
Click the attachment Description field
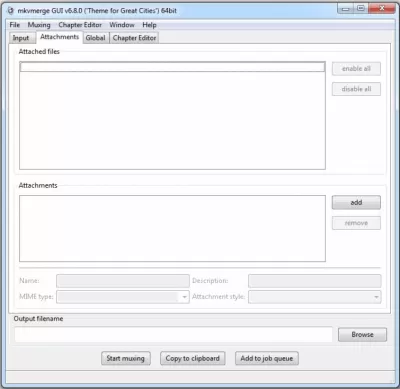point(315,281)
